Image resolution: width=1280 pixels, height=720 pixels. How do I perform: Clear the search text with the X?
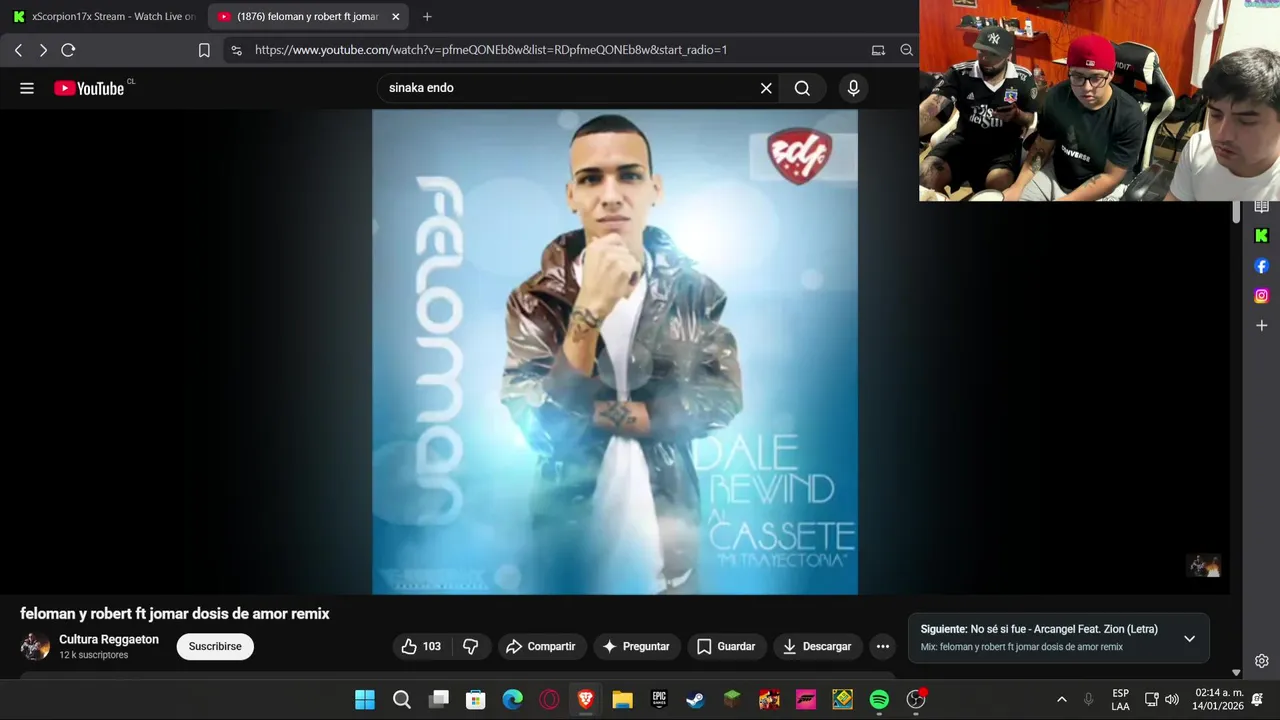(x=766, y=88)
